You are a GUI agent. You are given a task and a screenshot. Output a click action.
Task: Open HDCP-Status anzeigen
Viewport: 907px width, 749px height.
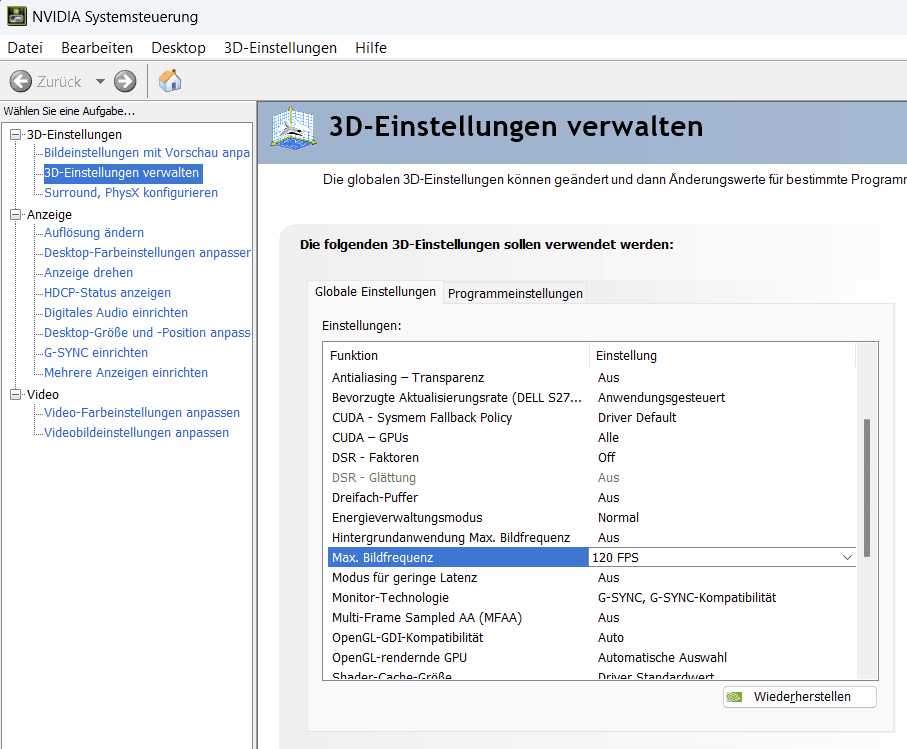[x=108, y=293]
